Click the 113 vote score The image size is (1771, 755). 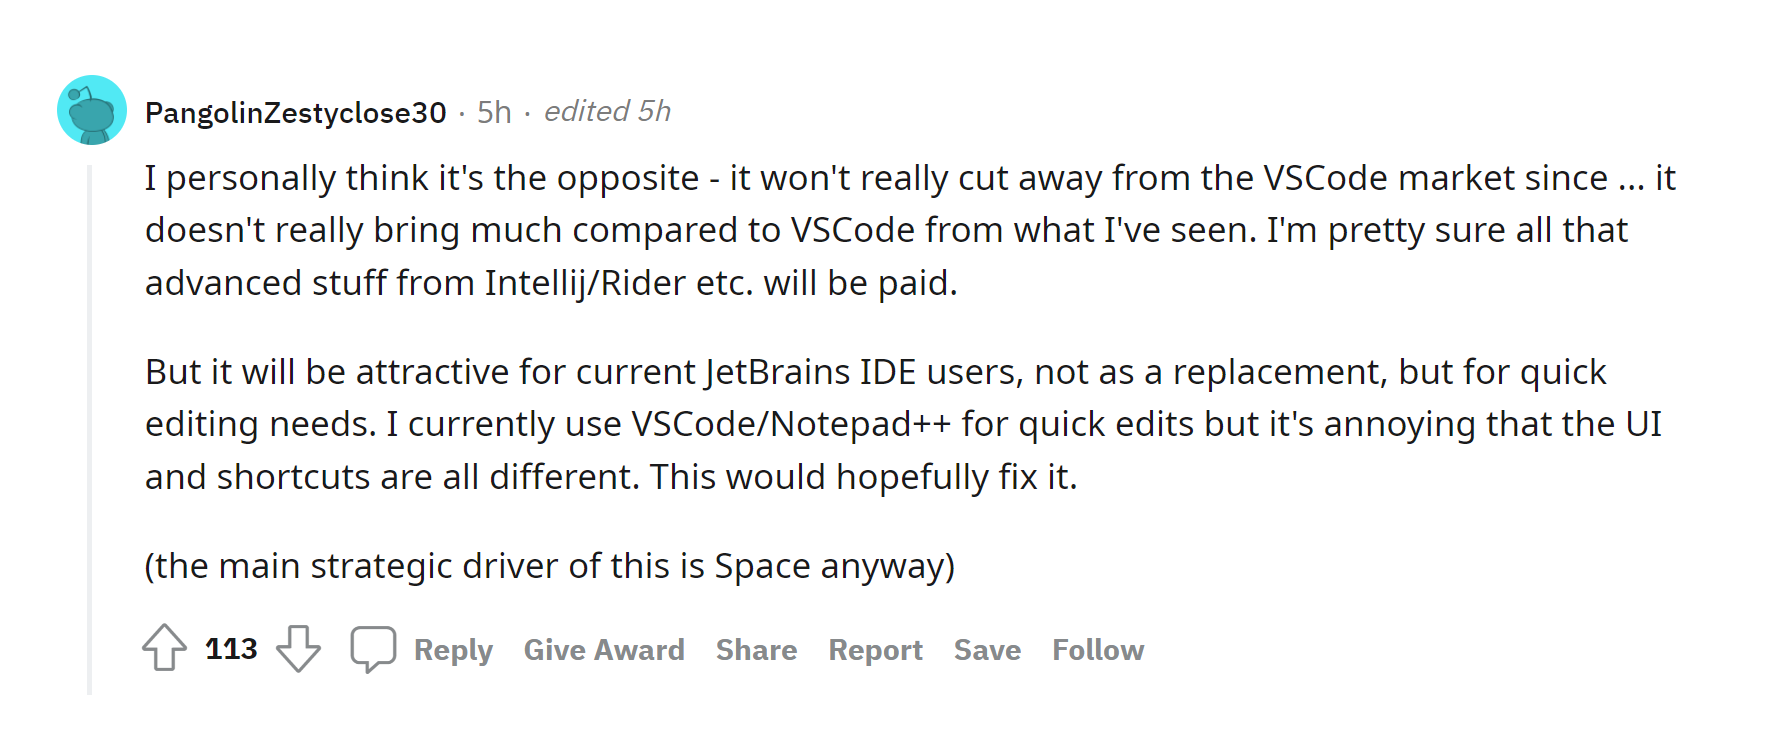tap(231, 649)
